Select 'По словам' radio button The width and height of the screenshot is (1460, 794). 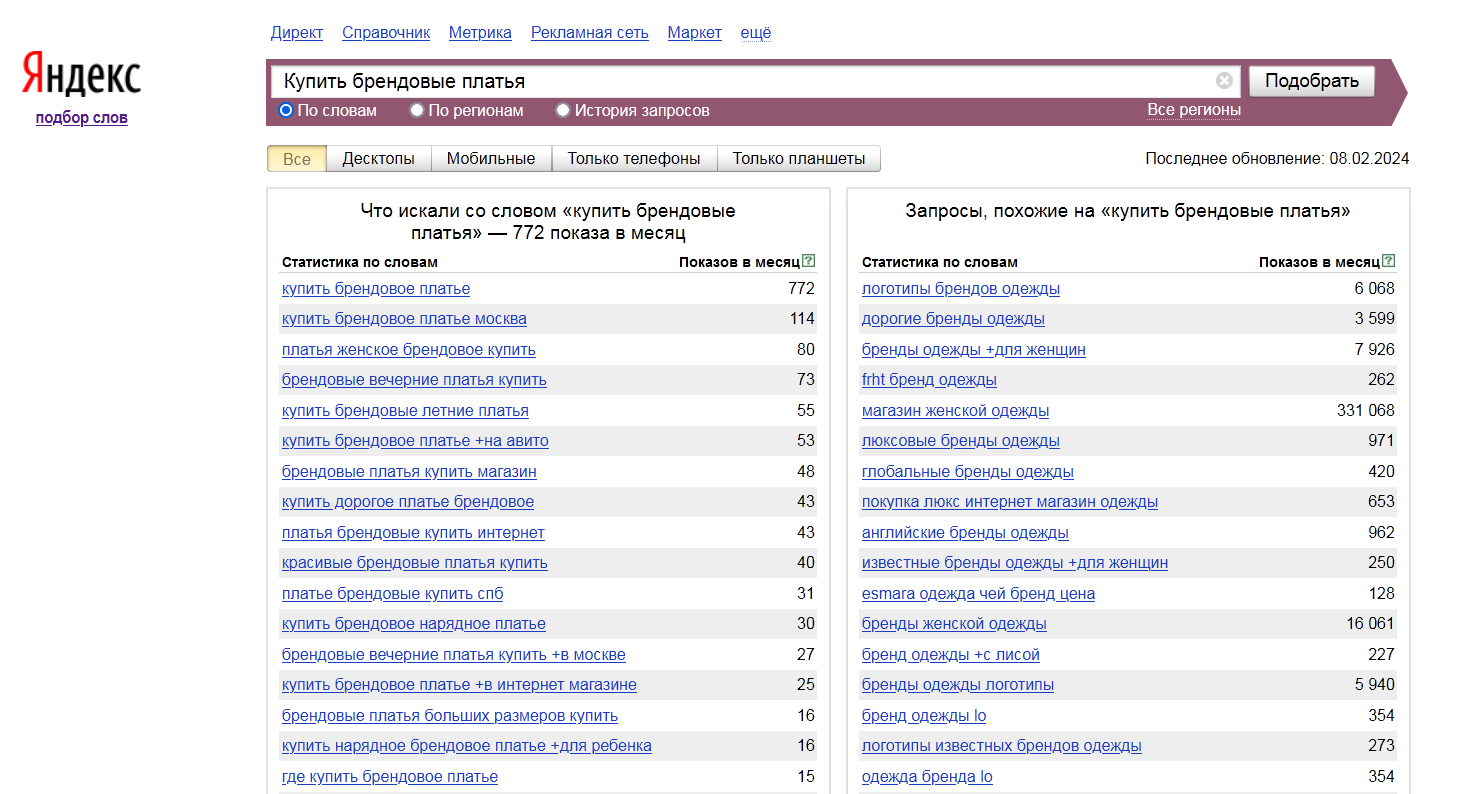pos(286,110)
